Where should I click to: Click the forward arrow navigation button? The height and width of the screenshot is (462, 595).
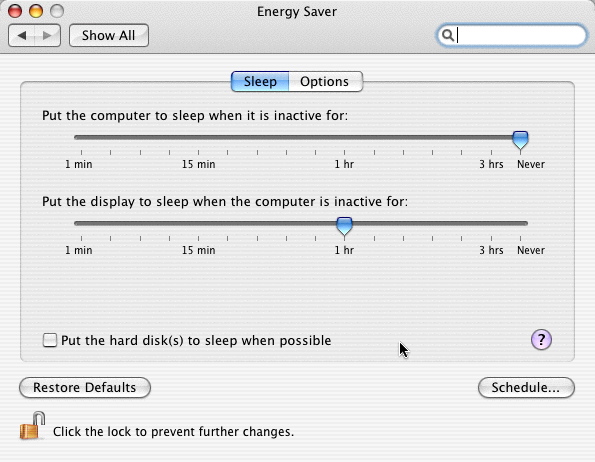click(47, 35)
